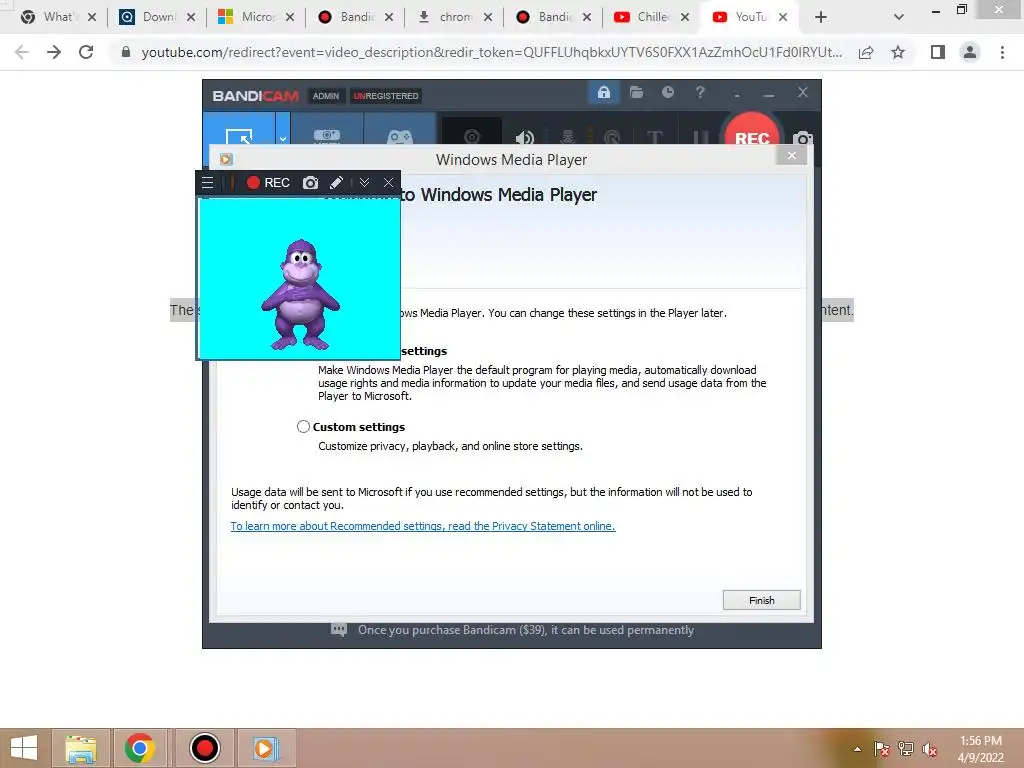The image size is (1024, 768).
Task: Click network tray icon
Action: click(x=906, y=748)
